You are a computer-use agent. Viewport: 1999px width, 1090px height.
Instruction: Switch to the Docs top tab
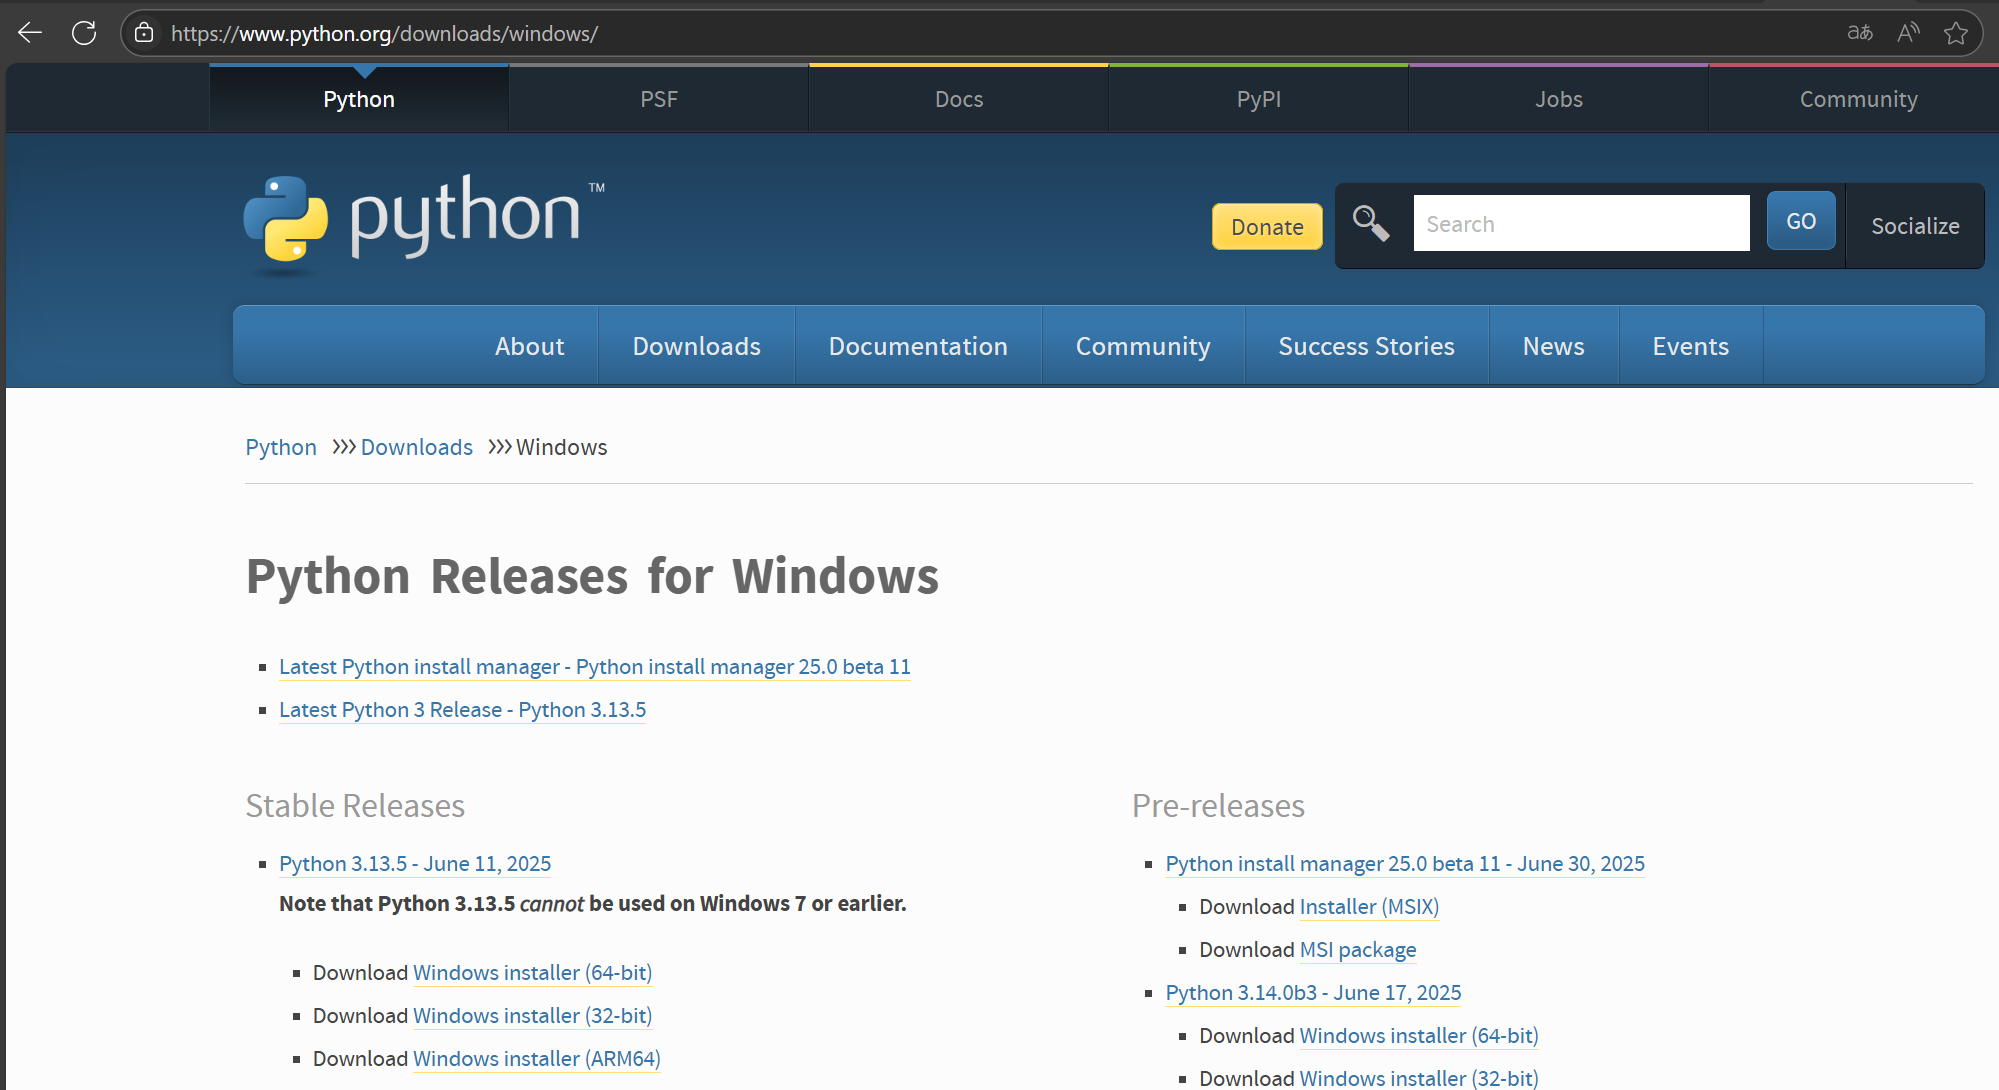[958, 99]
